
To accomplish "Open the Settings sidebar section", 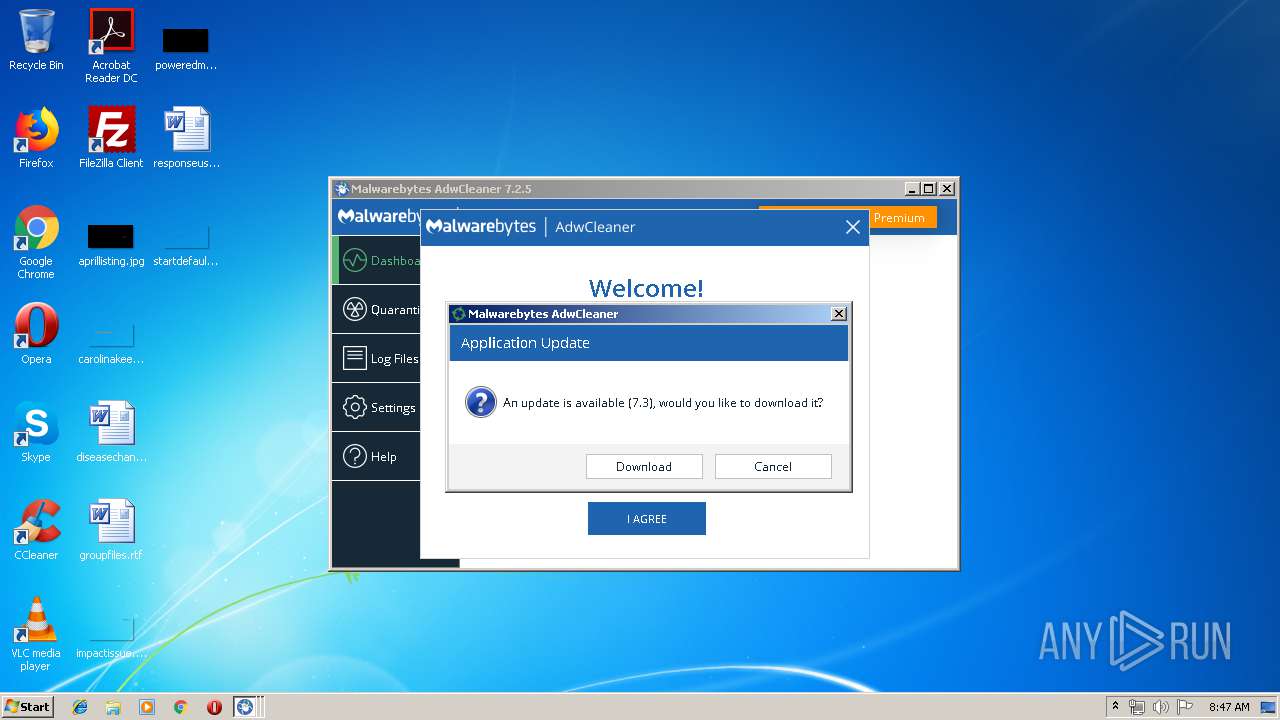I will click(376, 407).
